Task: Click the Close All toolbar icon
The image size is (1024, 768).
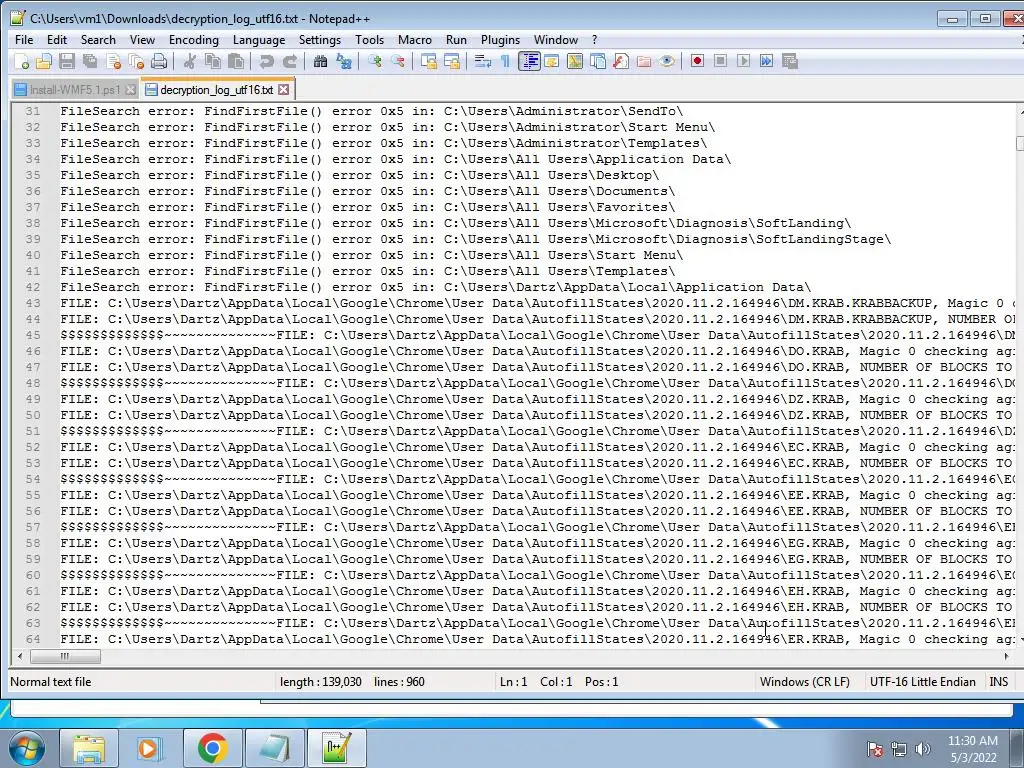Action: tap(136, 61)
